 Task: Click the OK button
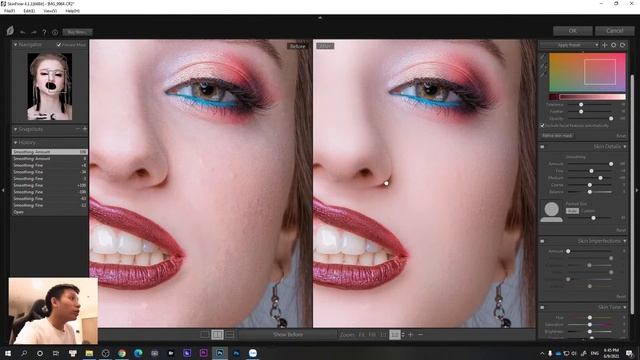point(572,31)
